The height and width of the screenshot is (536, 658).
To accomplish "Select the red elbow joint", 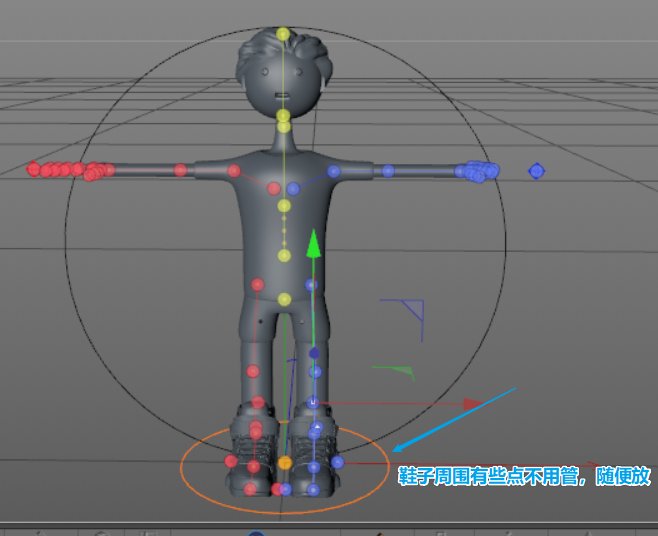I will tap(180, 170).
